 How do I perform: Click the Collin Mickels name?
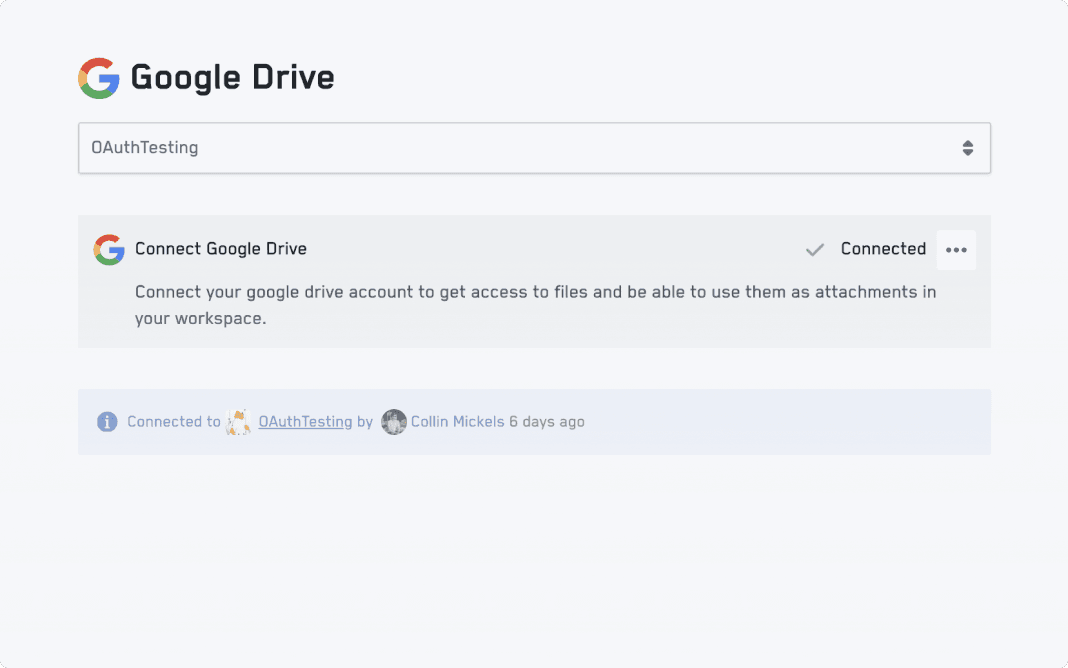pyautogui.click(x=457, y=422)
